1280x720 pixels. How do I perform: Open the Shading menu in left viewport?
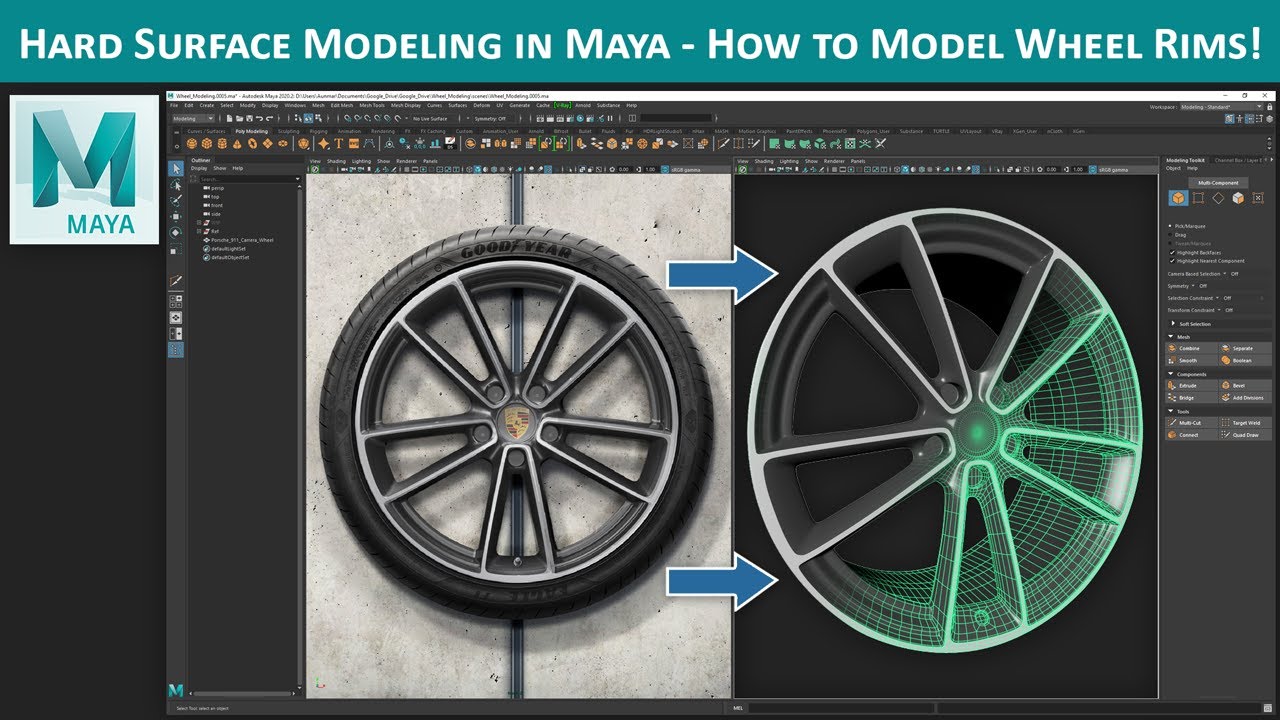pos(336,161)
